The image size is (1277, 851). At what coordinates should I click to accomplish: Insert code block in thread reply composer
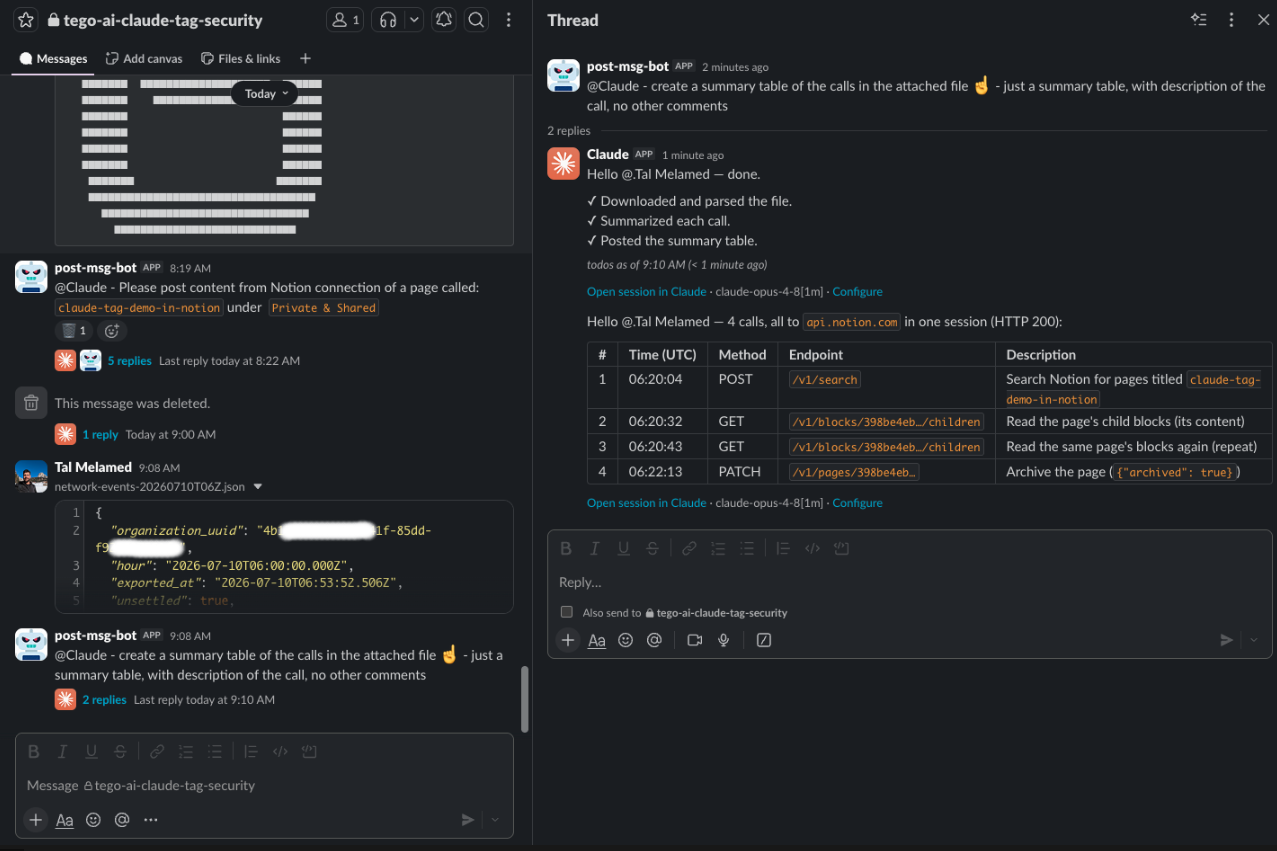click(x=842, y=548)
